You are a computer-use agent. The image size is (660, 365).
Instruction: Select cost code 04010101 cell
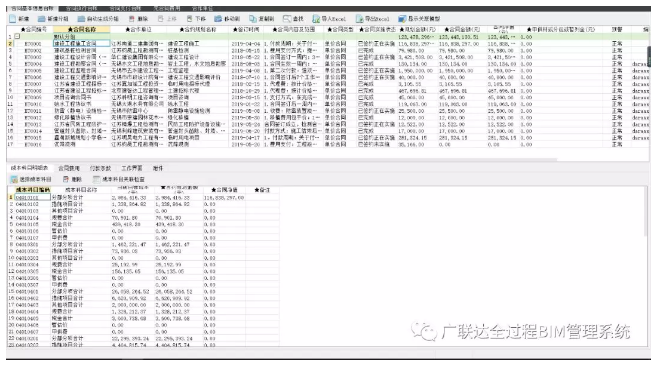[x=32, y=197]
